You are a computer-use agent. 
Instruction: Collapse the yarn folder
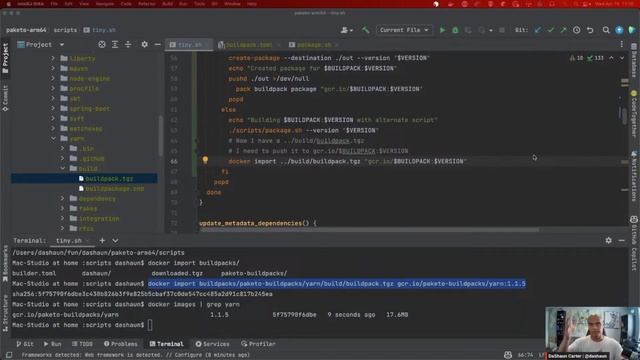(53, 139)
